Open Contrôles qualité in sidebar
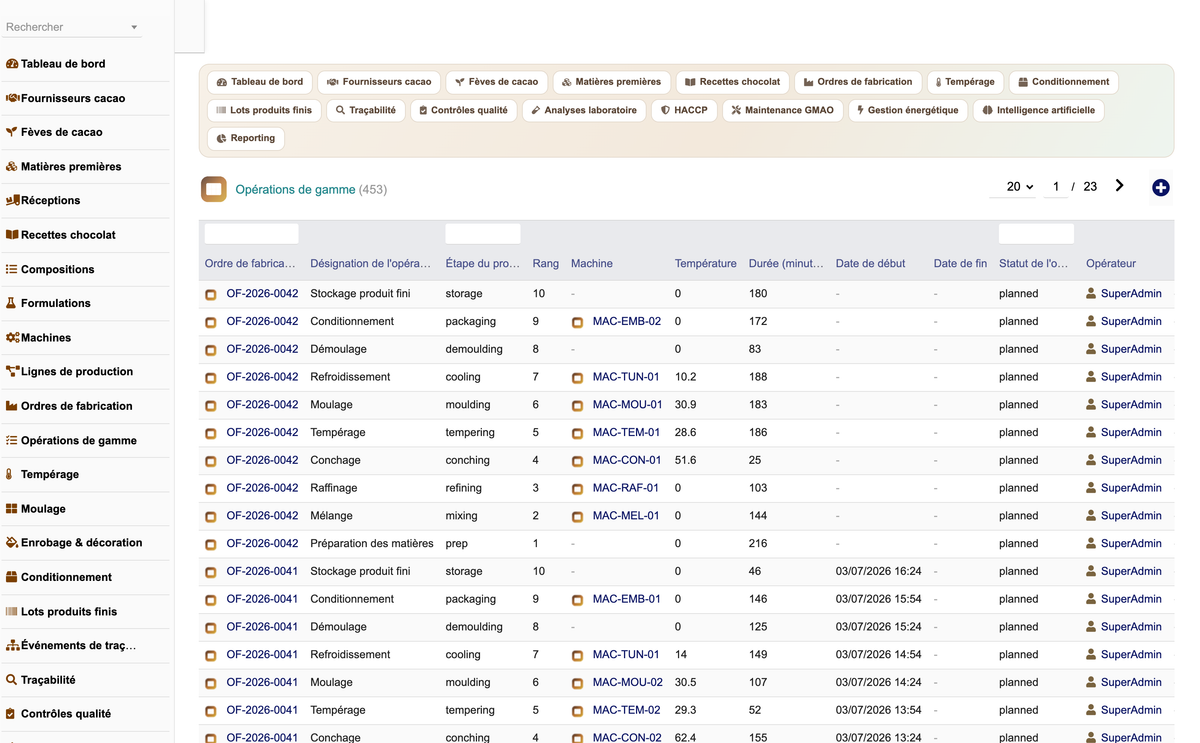1200x743 pixels. click(x=58, y=714)
